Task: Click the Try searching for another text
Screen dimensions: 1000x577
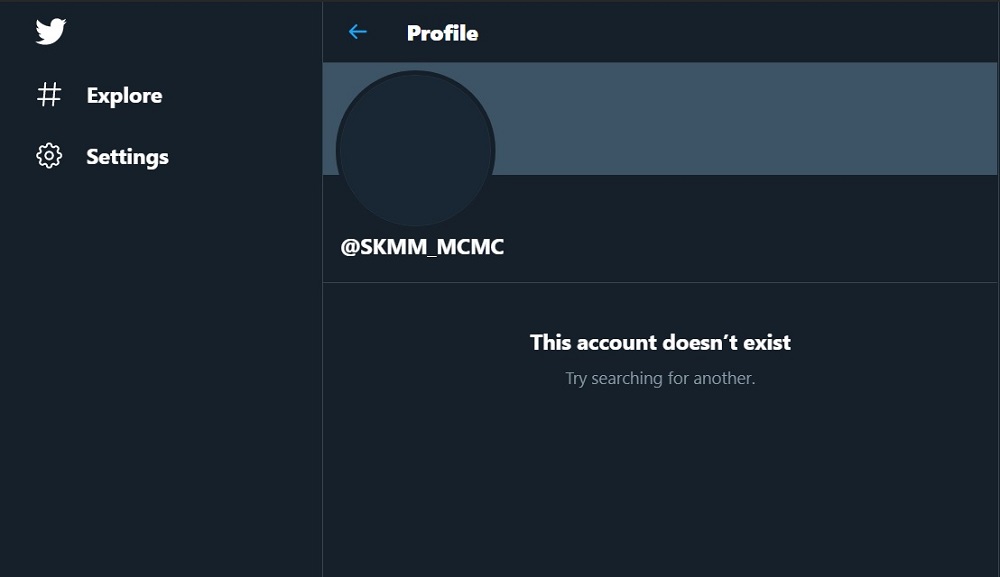Action: coord(660,378)
